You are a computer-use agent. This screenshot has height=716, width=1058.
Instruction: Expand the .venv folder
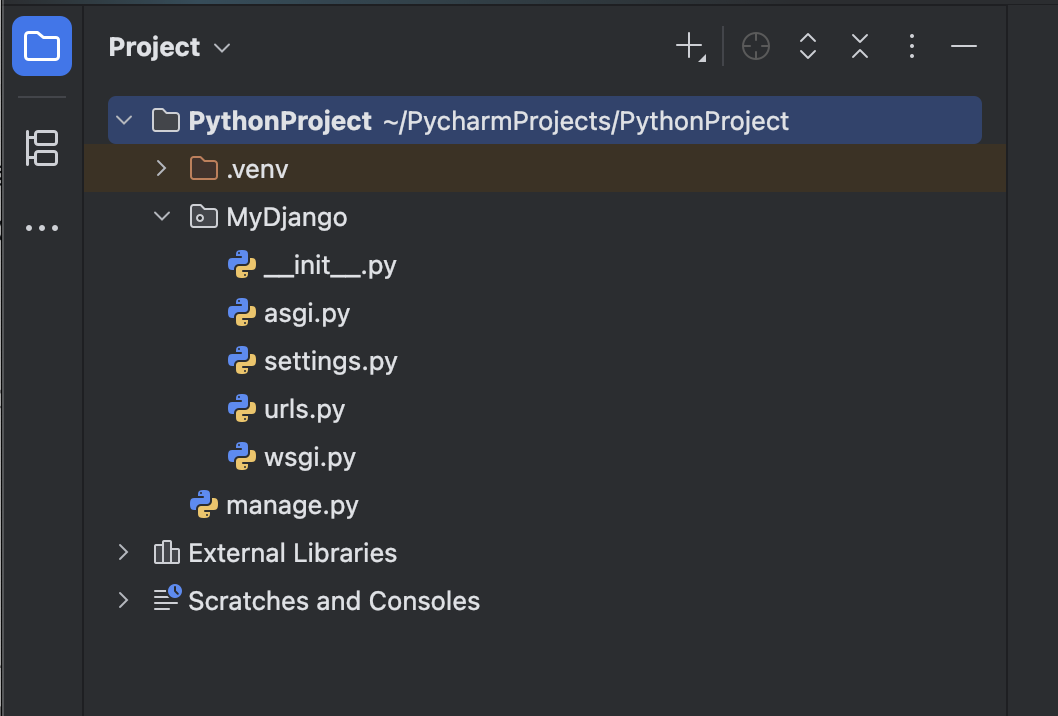tap(162, 169)
